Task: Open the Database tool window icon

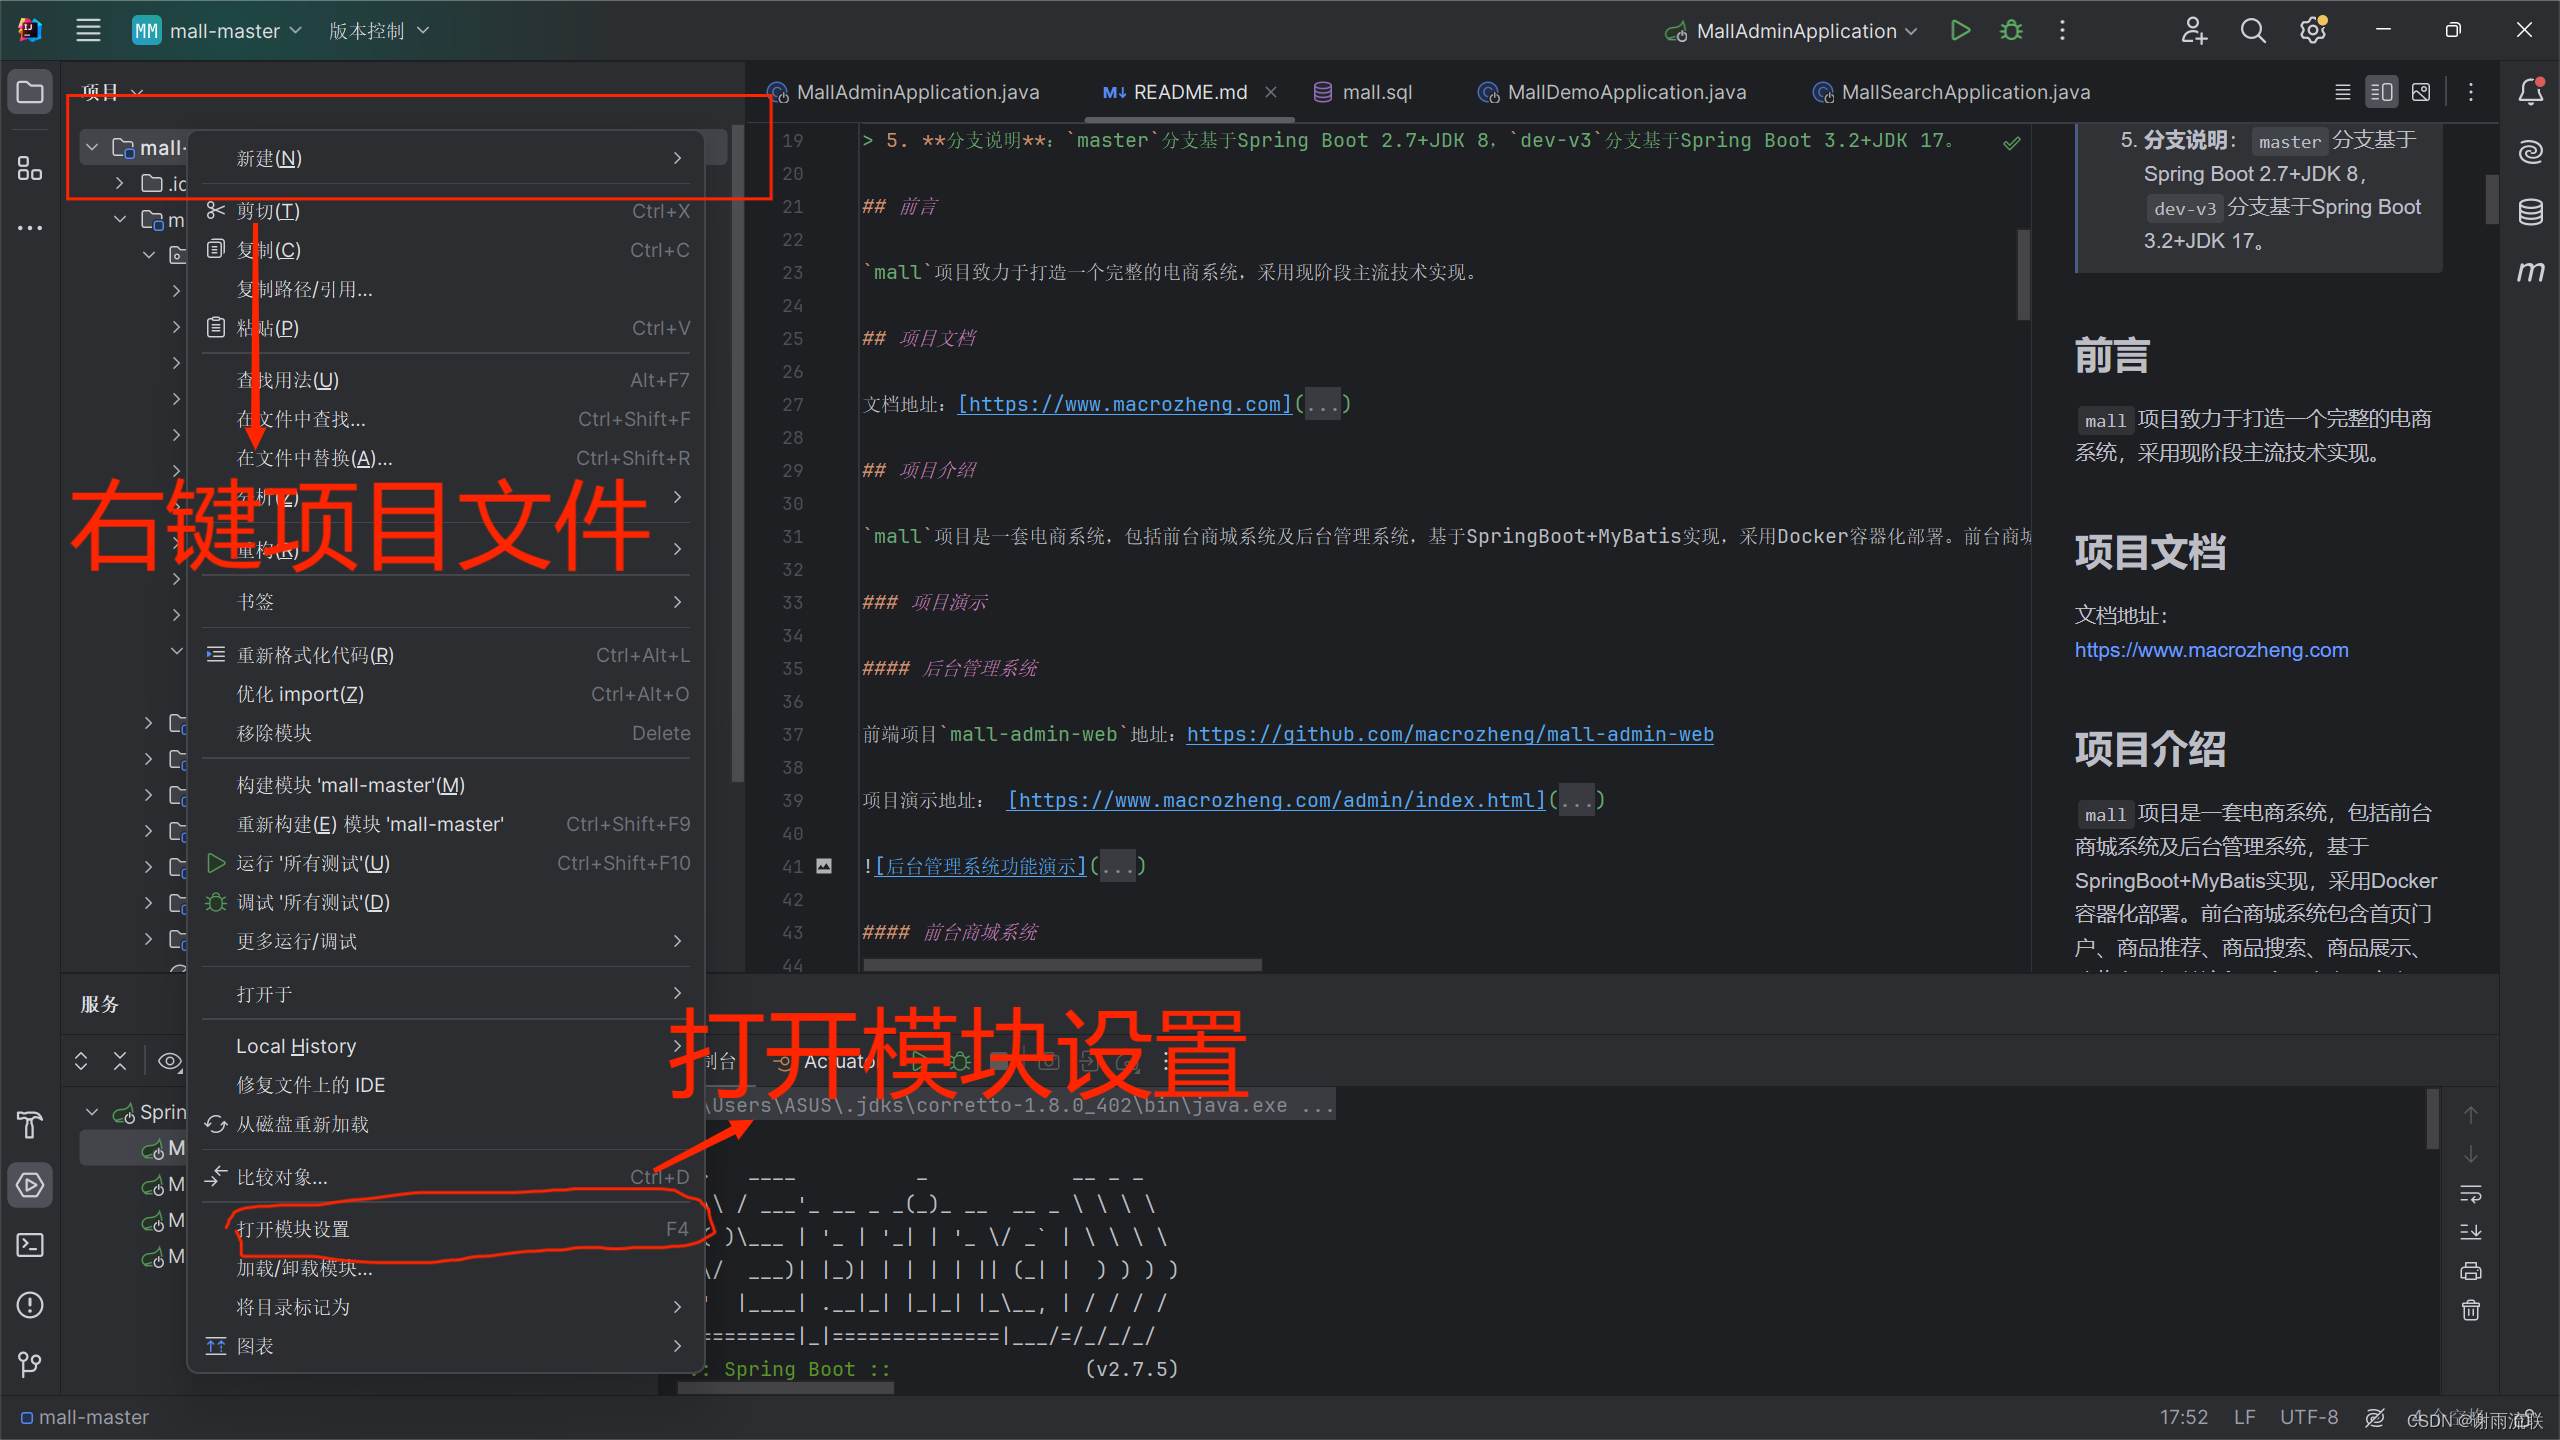Action: (2530, 212)
